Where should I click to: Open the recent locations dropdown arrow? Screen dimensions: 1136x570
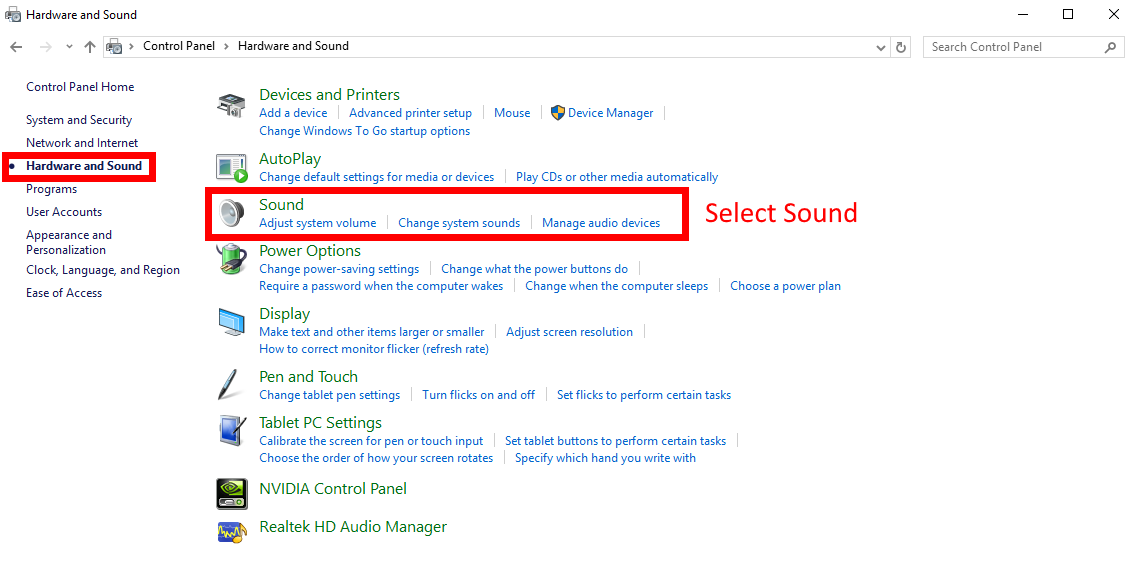(x=69, y=47)
